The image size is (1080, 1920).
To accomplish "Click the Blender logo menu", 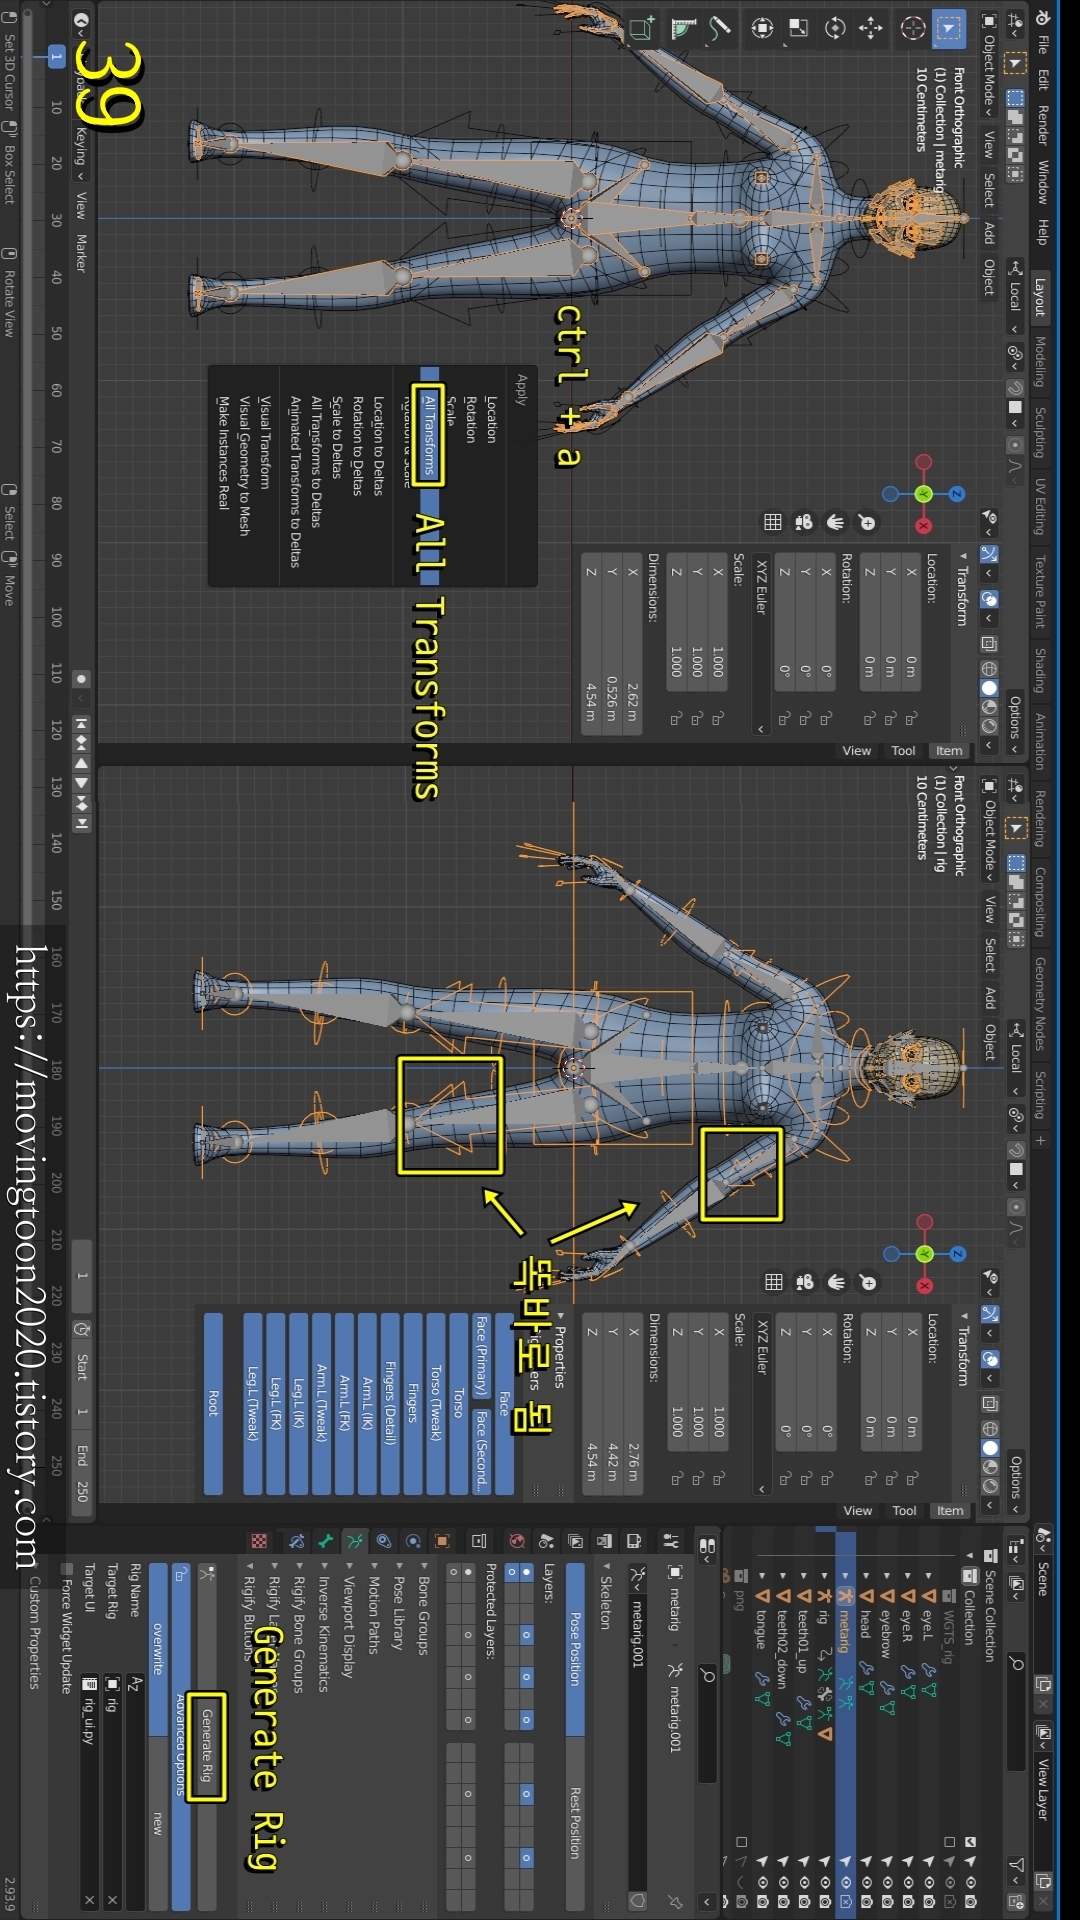I will click(1043, 18).
